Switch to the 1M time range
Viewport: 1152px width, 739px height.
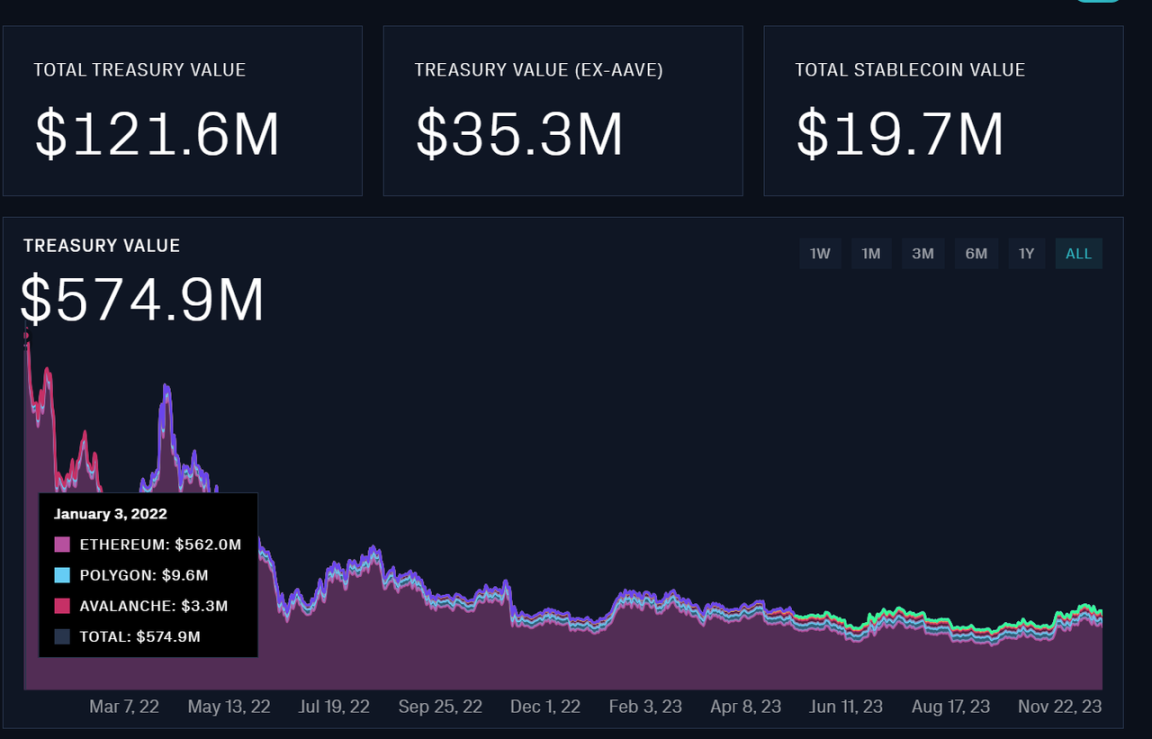tap(871, 253)
